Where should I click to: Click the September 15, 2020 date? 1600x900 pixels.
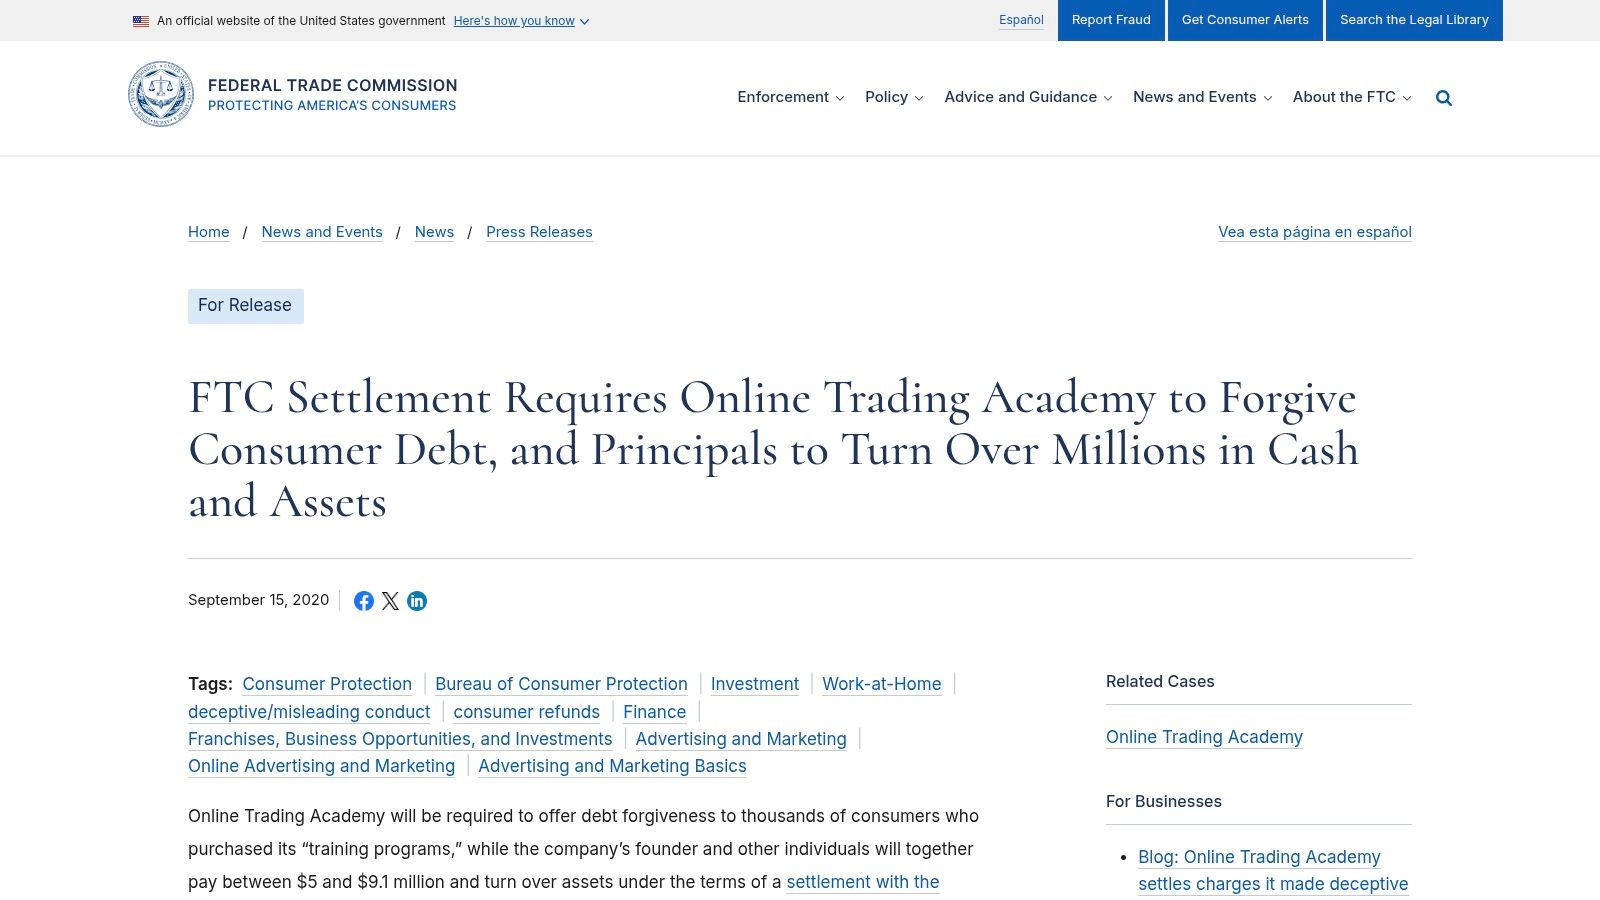(258, 600)
